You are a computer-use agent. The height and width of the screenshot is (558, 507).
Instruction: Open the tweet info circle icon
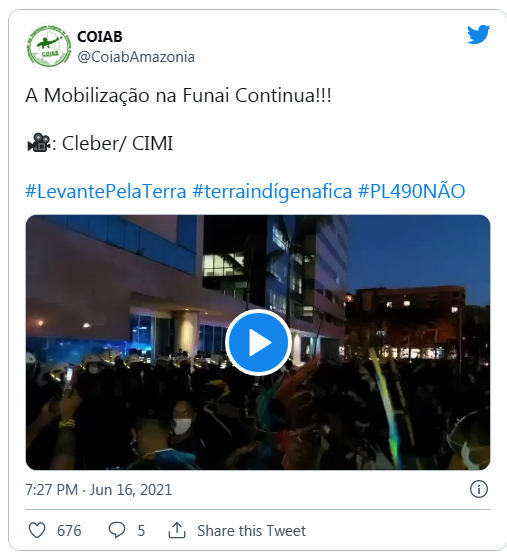[x=479, y=489]
